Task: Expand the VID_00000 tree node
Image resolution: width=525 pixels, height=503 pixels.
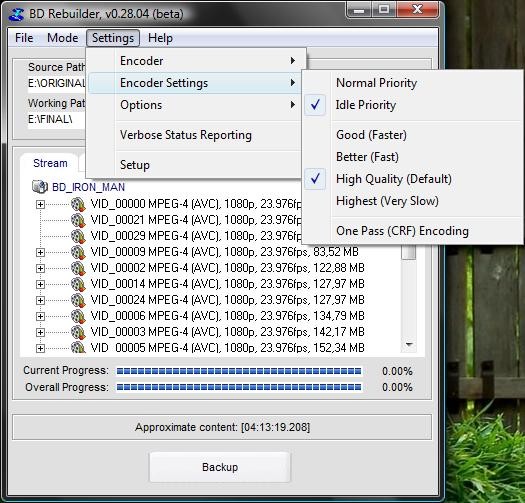Action: (x=40, y=204)
